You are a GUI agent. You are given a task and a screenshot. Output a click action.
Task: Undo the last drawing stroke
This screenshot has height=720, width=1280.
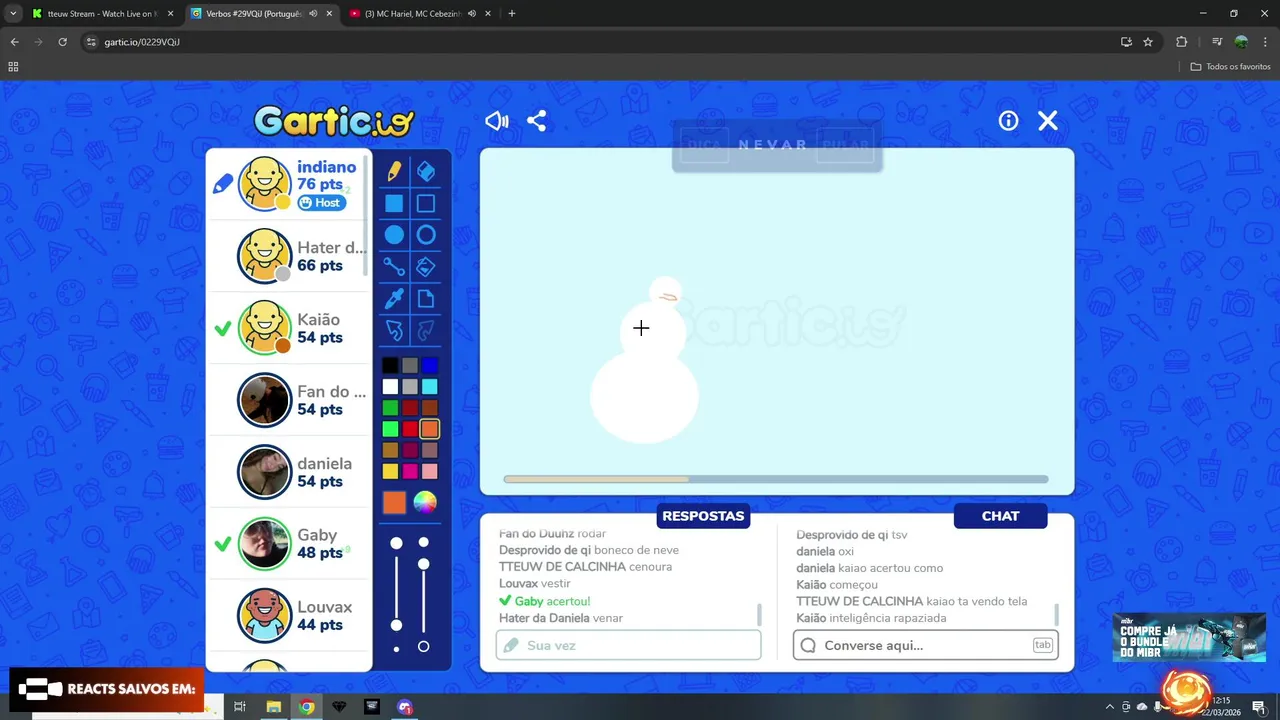pyautogui.click(x=394, y=330)
